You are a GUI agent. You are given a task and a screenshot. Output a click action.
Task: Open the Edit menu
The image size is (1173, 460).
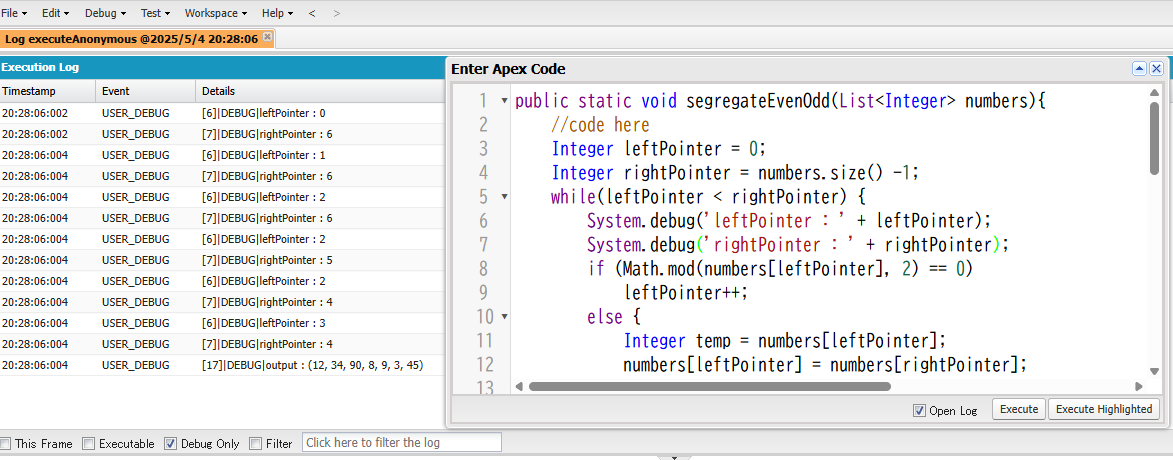[55, 13]
